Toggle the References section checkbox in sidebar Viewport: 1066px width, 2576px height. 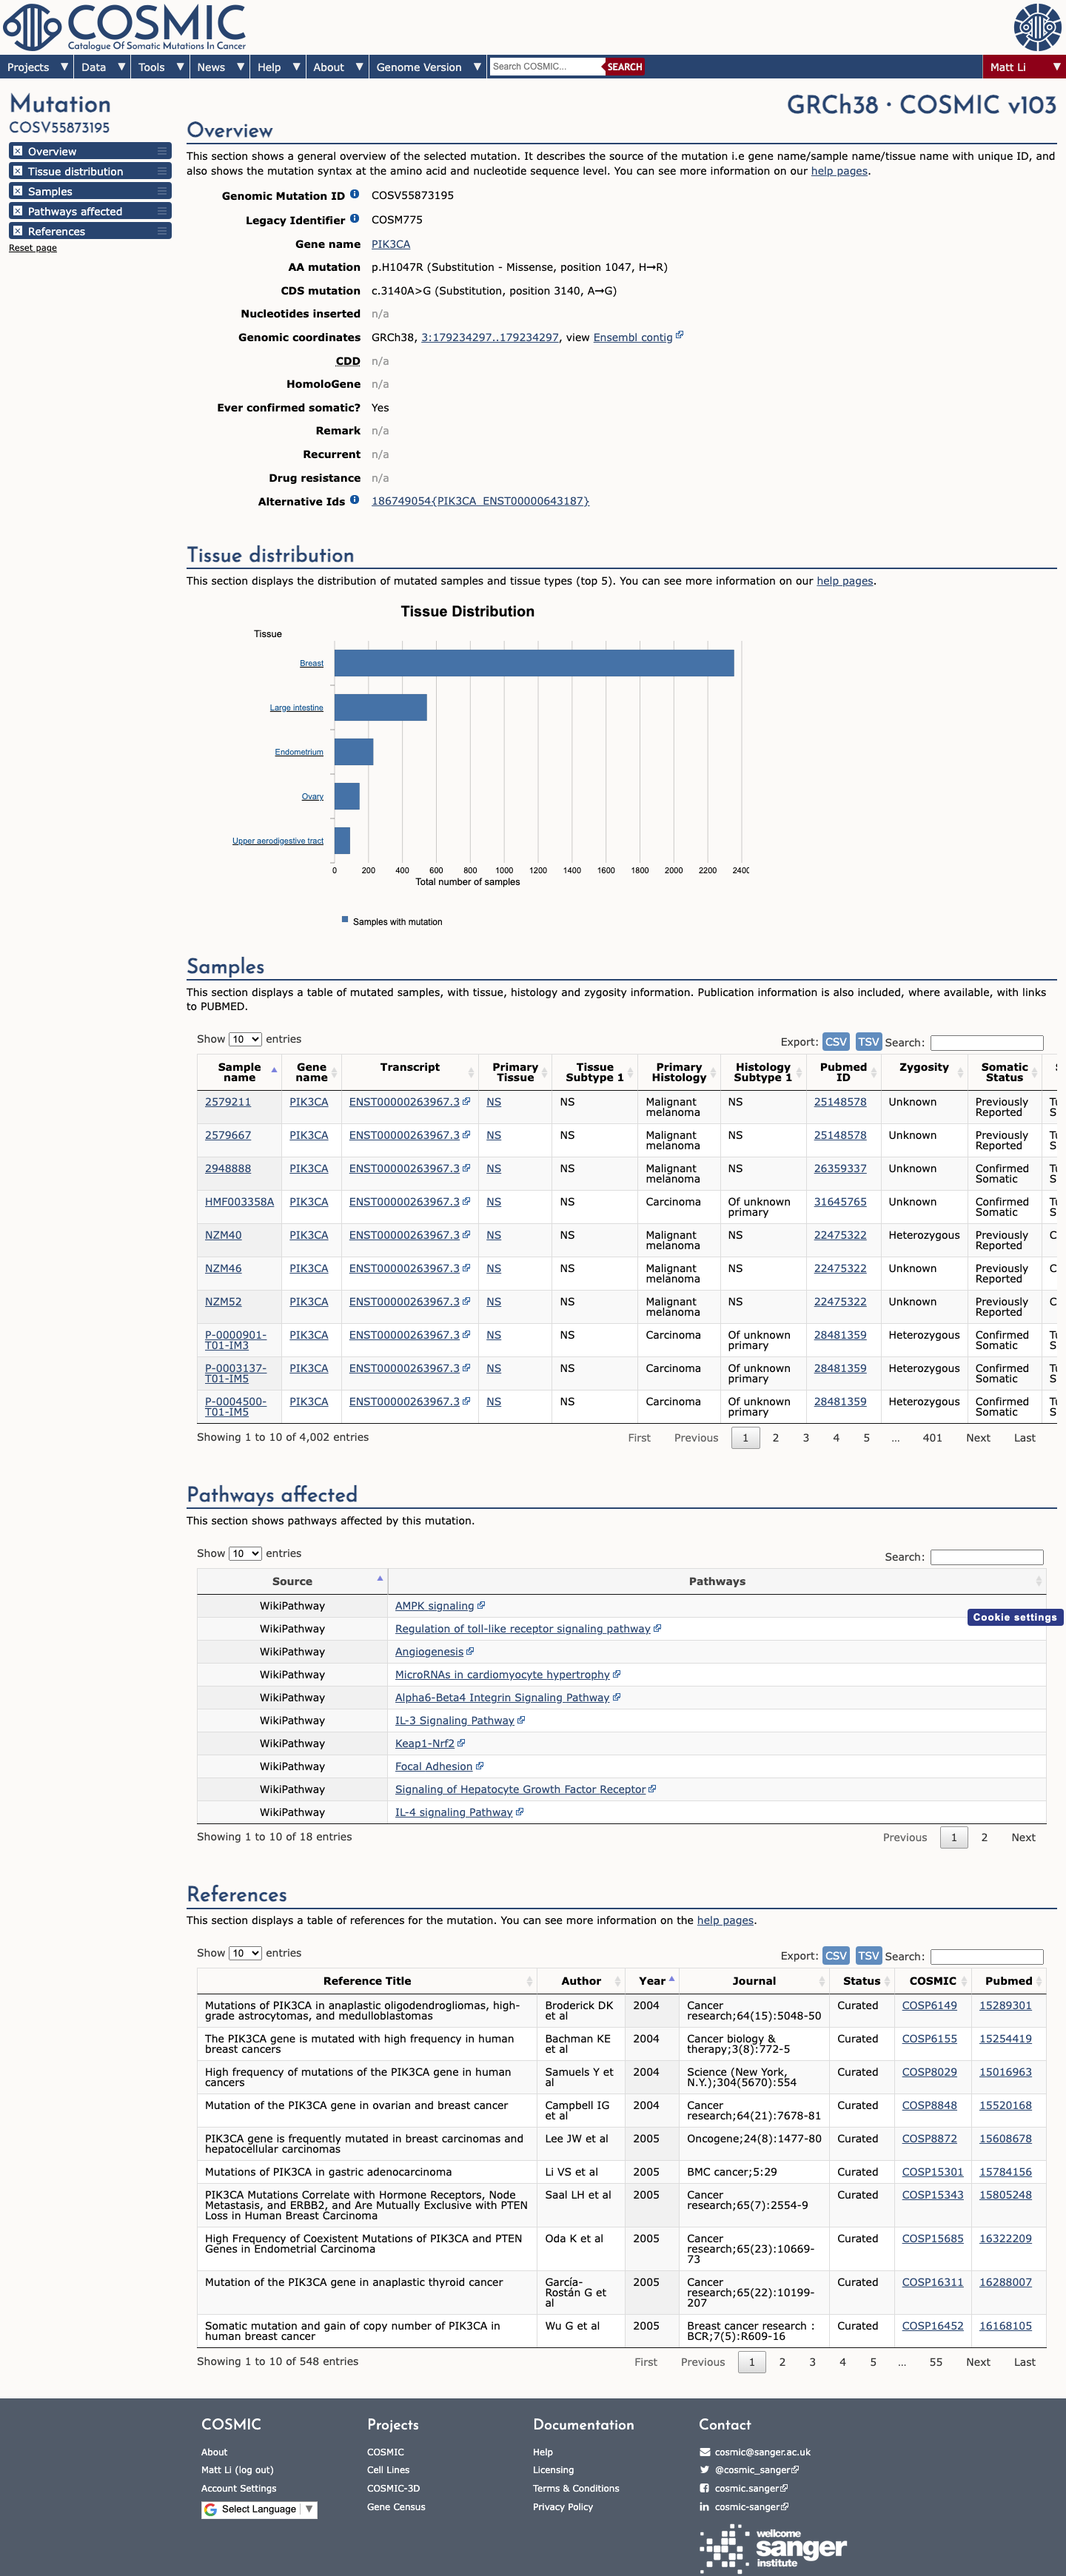coord(17,231)
